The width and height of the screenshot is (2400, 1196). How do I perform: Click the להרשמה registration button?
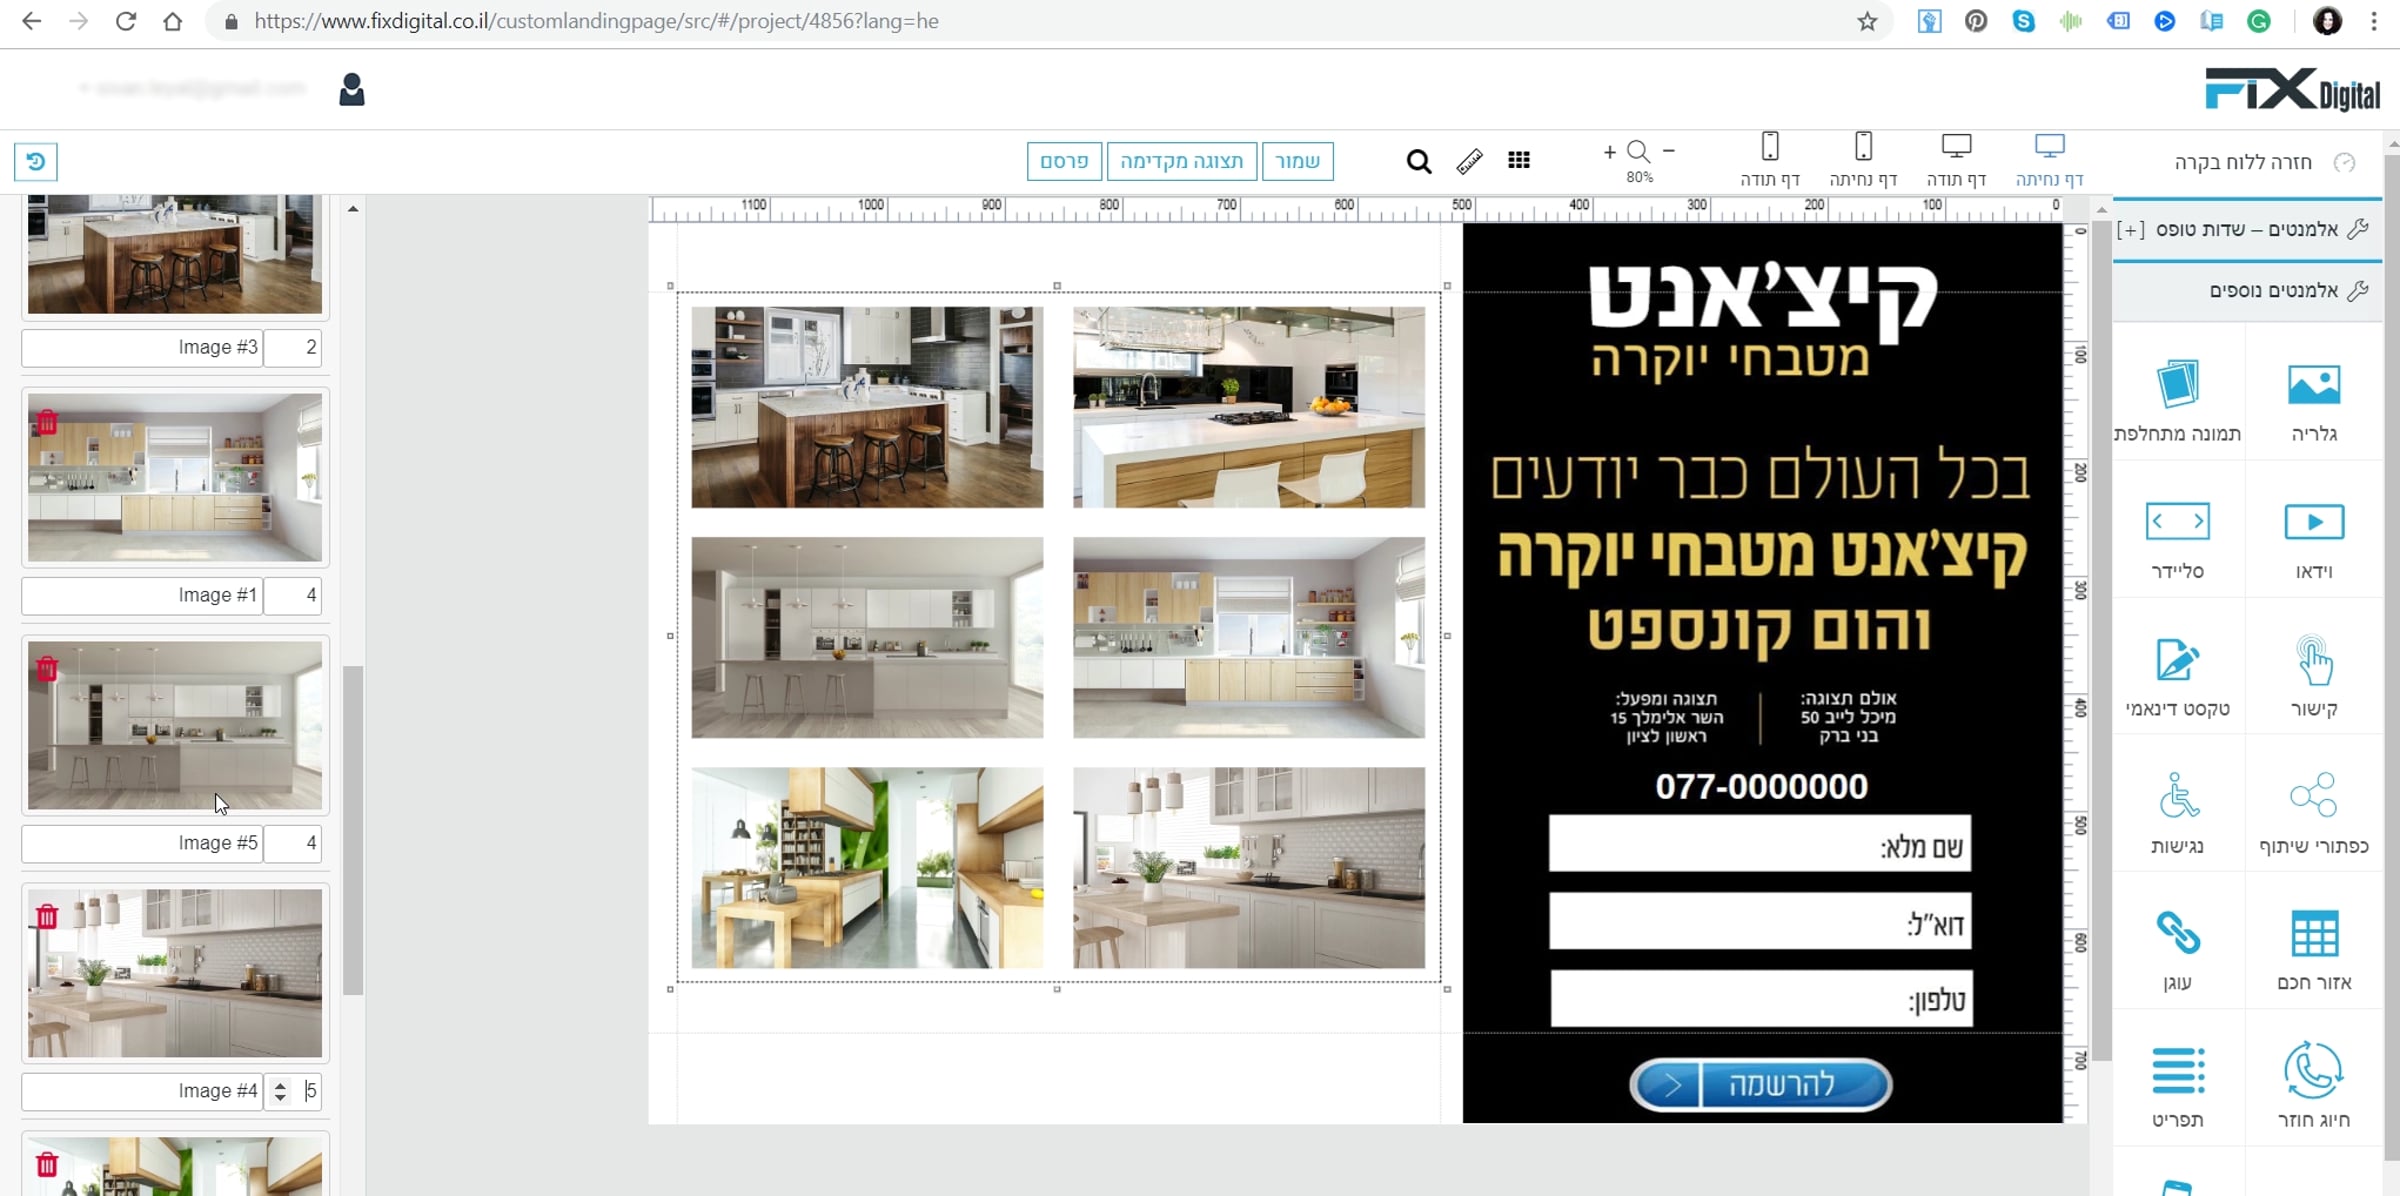coord(1760,1085)
